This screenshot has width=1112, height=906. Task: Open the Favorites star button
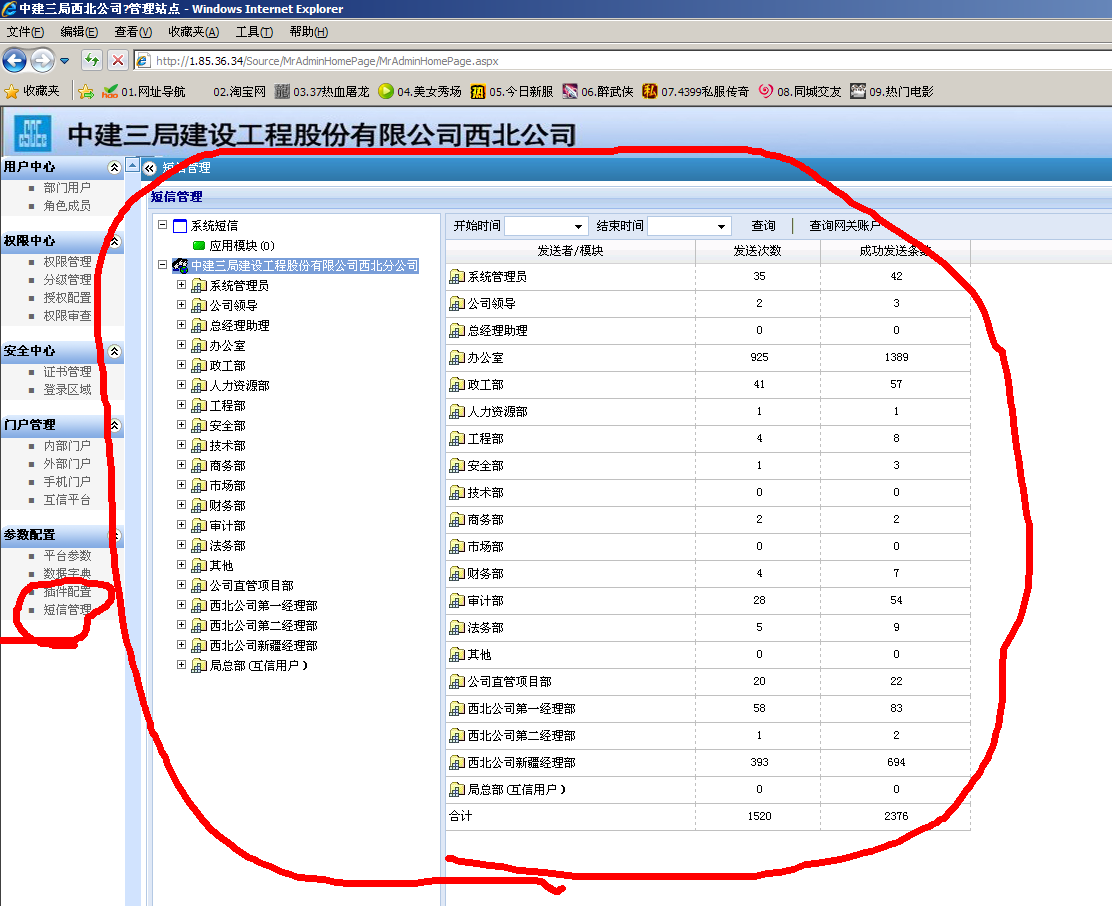click(x=32, y=91)
